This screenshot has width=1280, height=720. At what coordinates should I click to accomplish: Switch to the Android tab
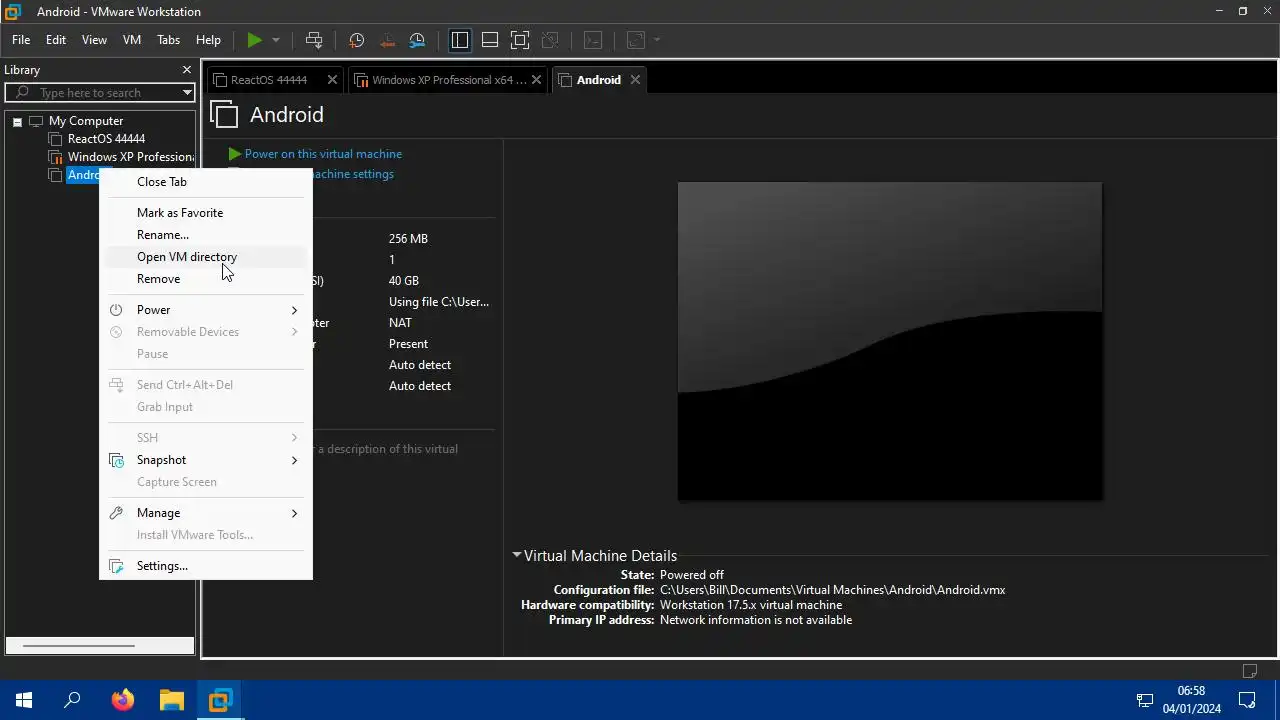(x=599, y=80)
